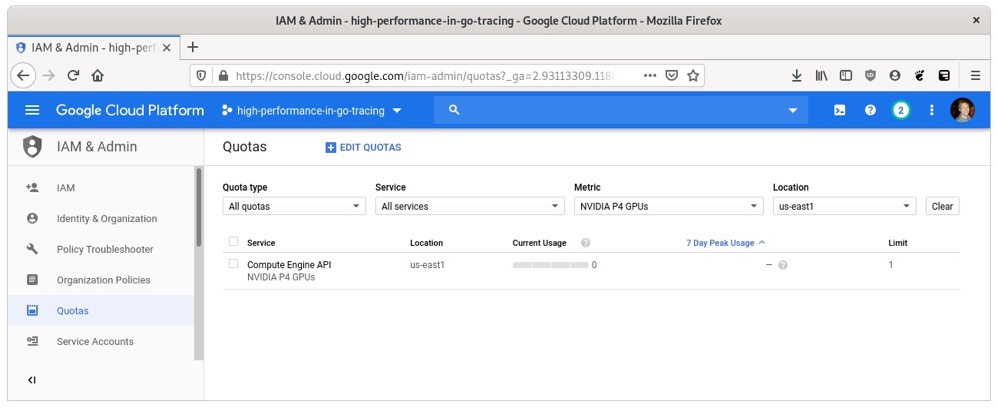Click the Google Cloud search field
Viewport: 998px width, 408px height.
[x=621, y=110]
